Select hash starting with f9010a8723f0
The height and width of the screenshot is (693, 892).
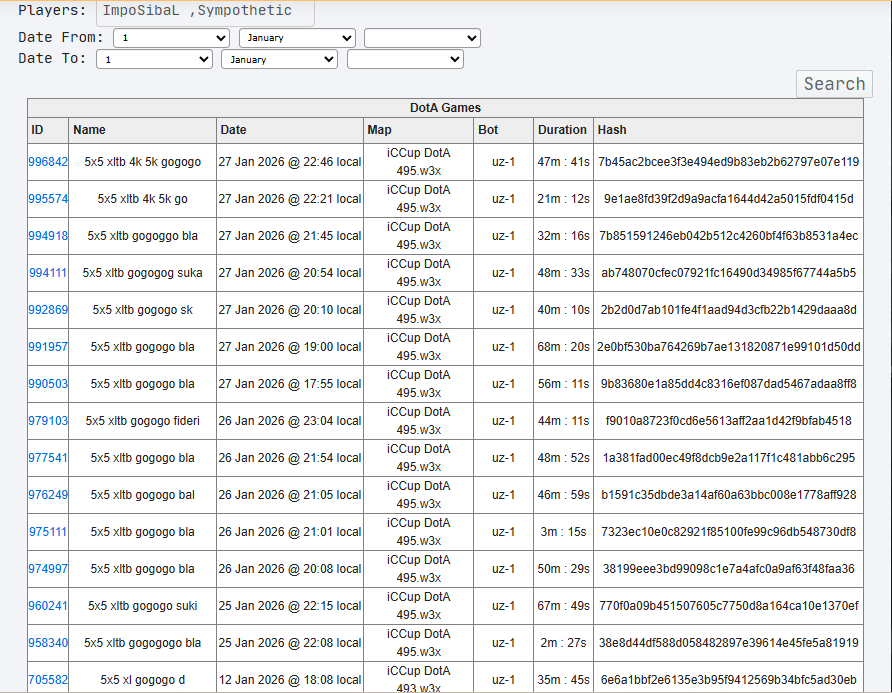(728, 421)
